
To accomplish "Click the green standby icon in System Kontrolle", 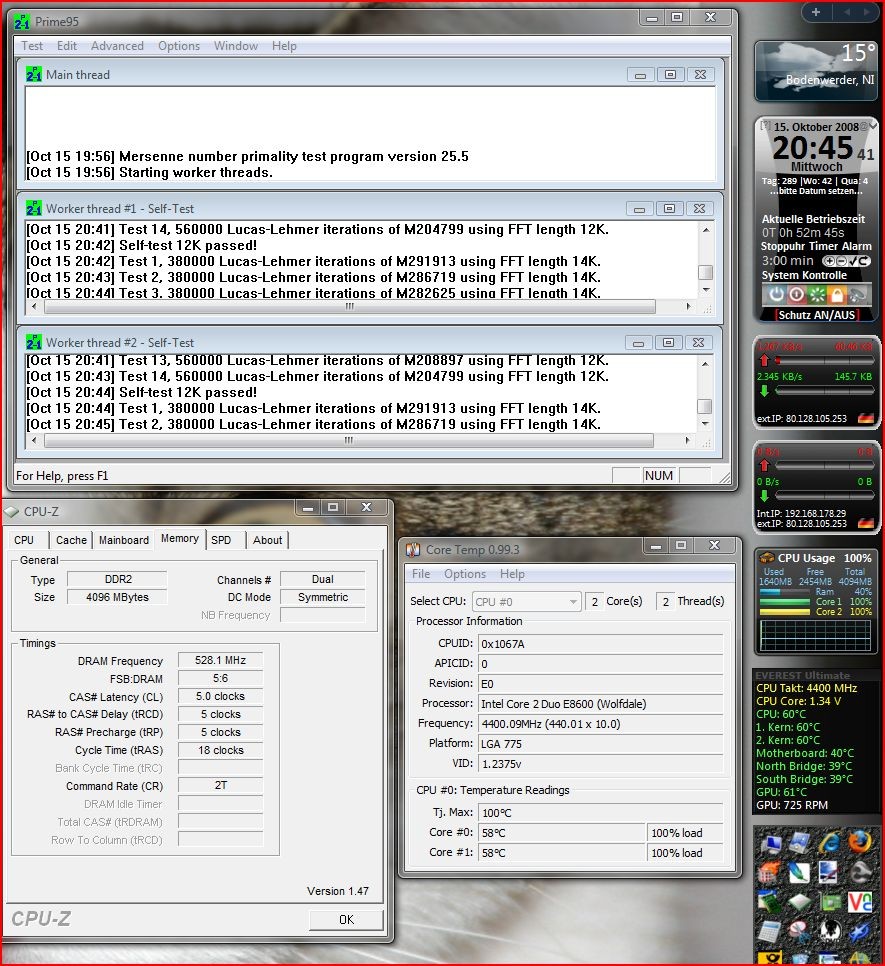I will (x=817, y=294).
